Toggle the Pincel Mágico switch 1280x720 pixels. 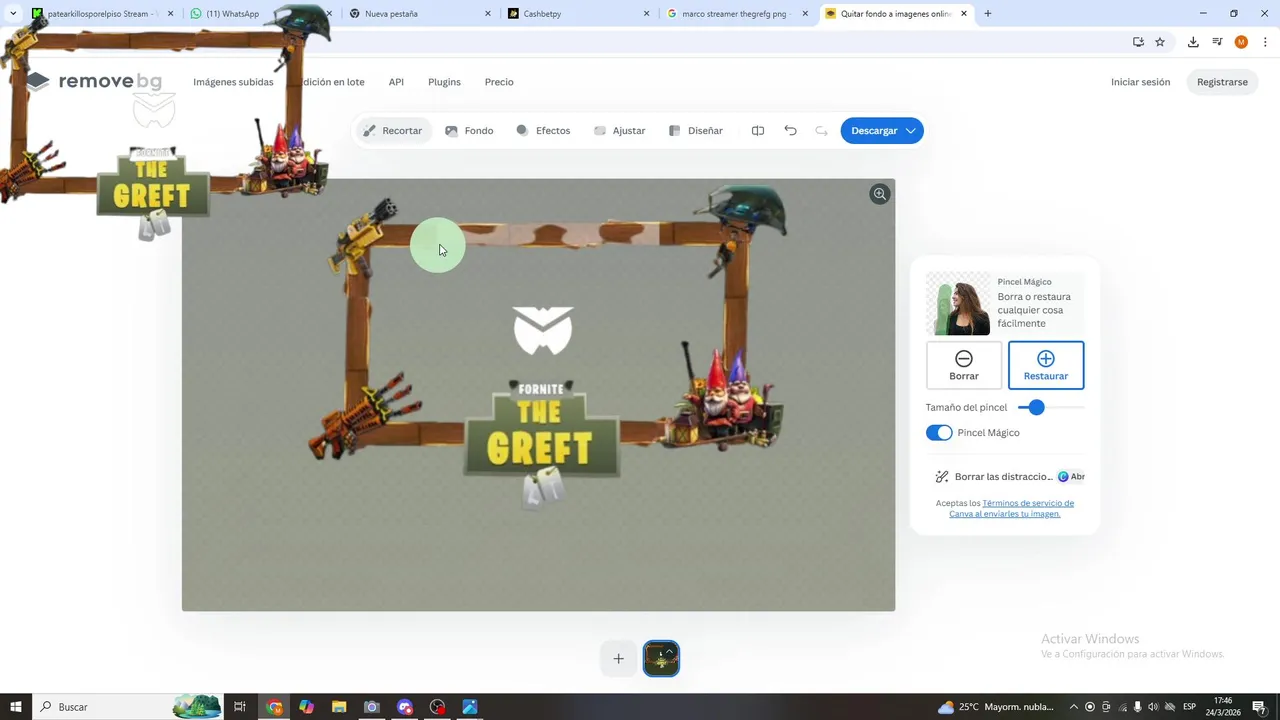click(939, 433)
